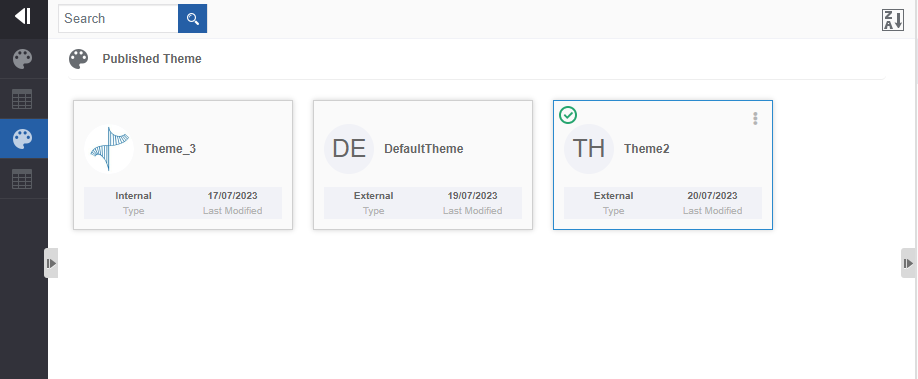The width and height of the screenshot is (918, 379).
Task: Click Internal type value on Theme_3
Action: coord(133,196)
